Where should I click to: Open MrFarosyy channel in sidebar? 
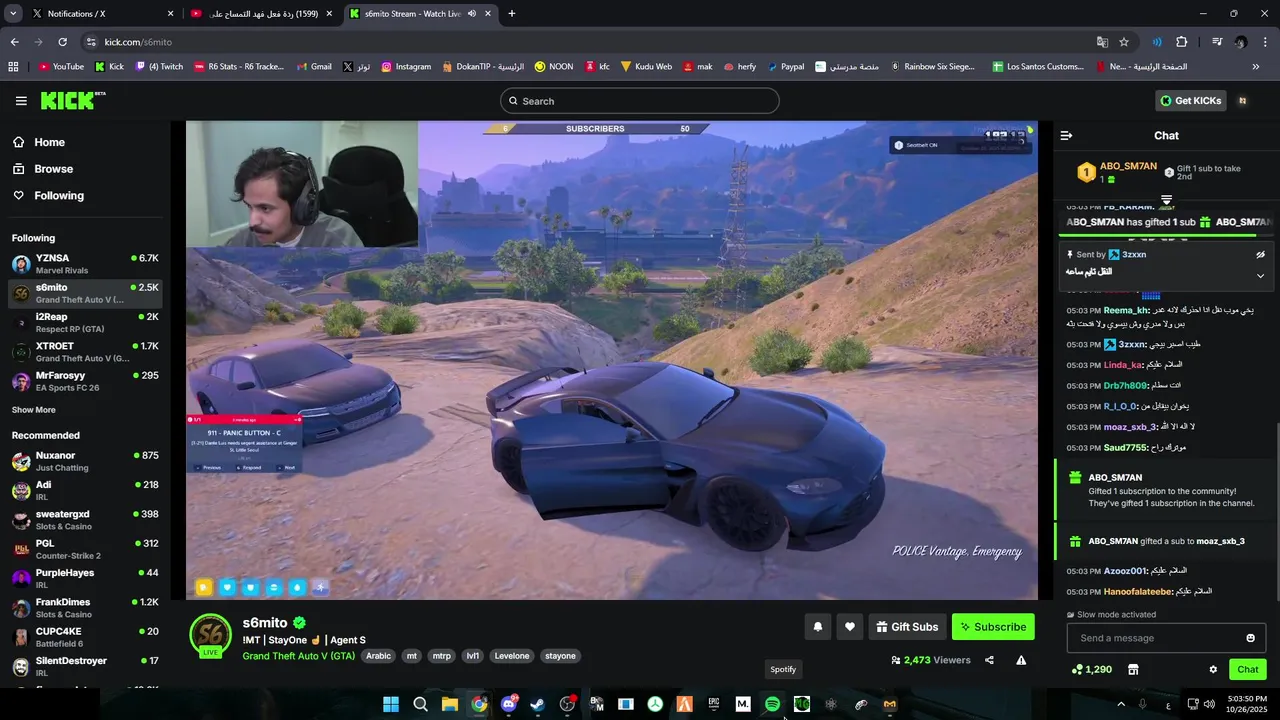click(x=85, y=381)
